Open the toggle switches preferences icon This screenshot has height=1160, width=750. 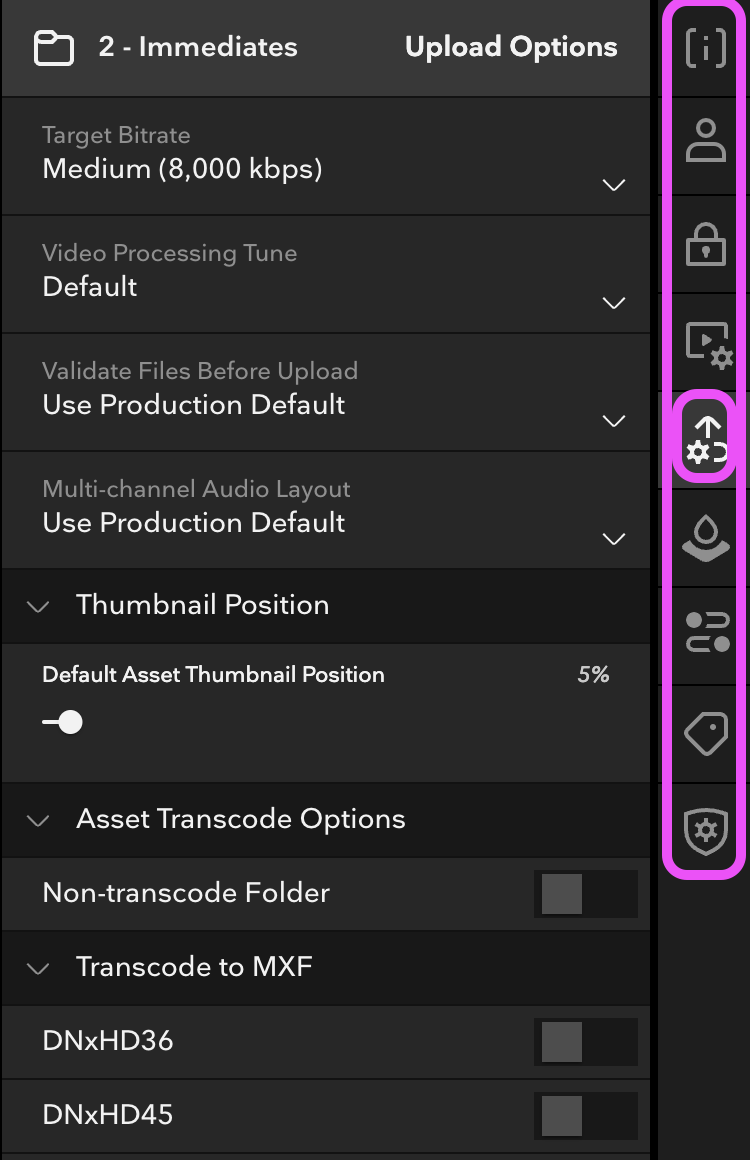tap(707, 633)
